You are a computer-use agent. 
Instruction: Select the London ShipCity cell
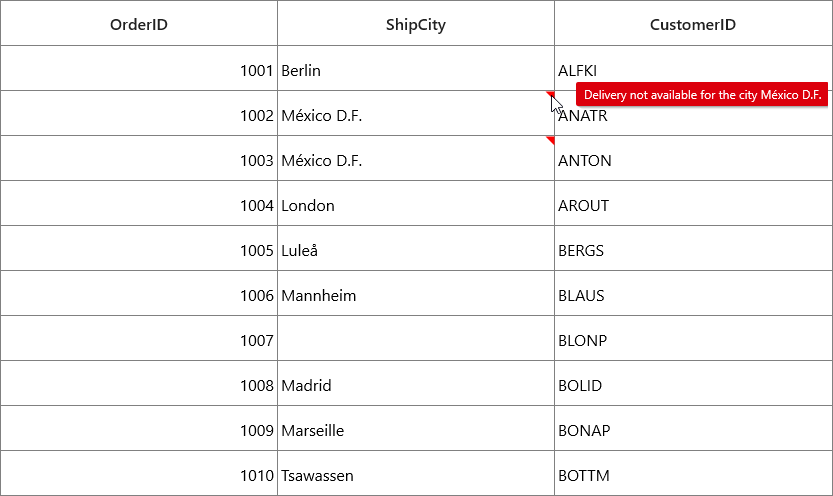[x=416, y=203]
